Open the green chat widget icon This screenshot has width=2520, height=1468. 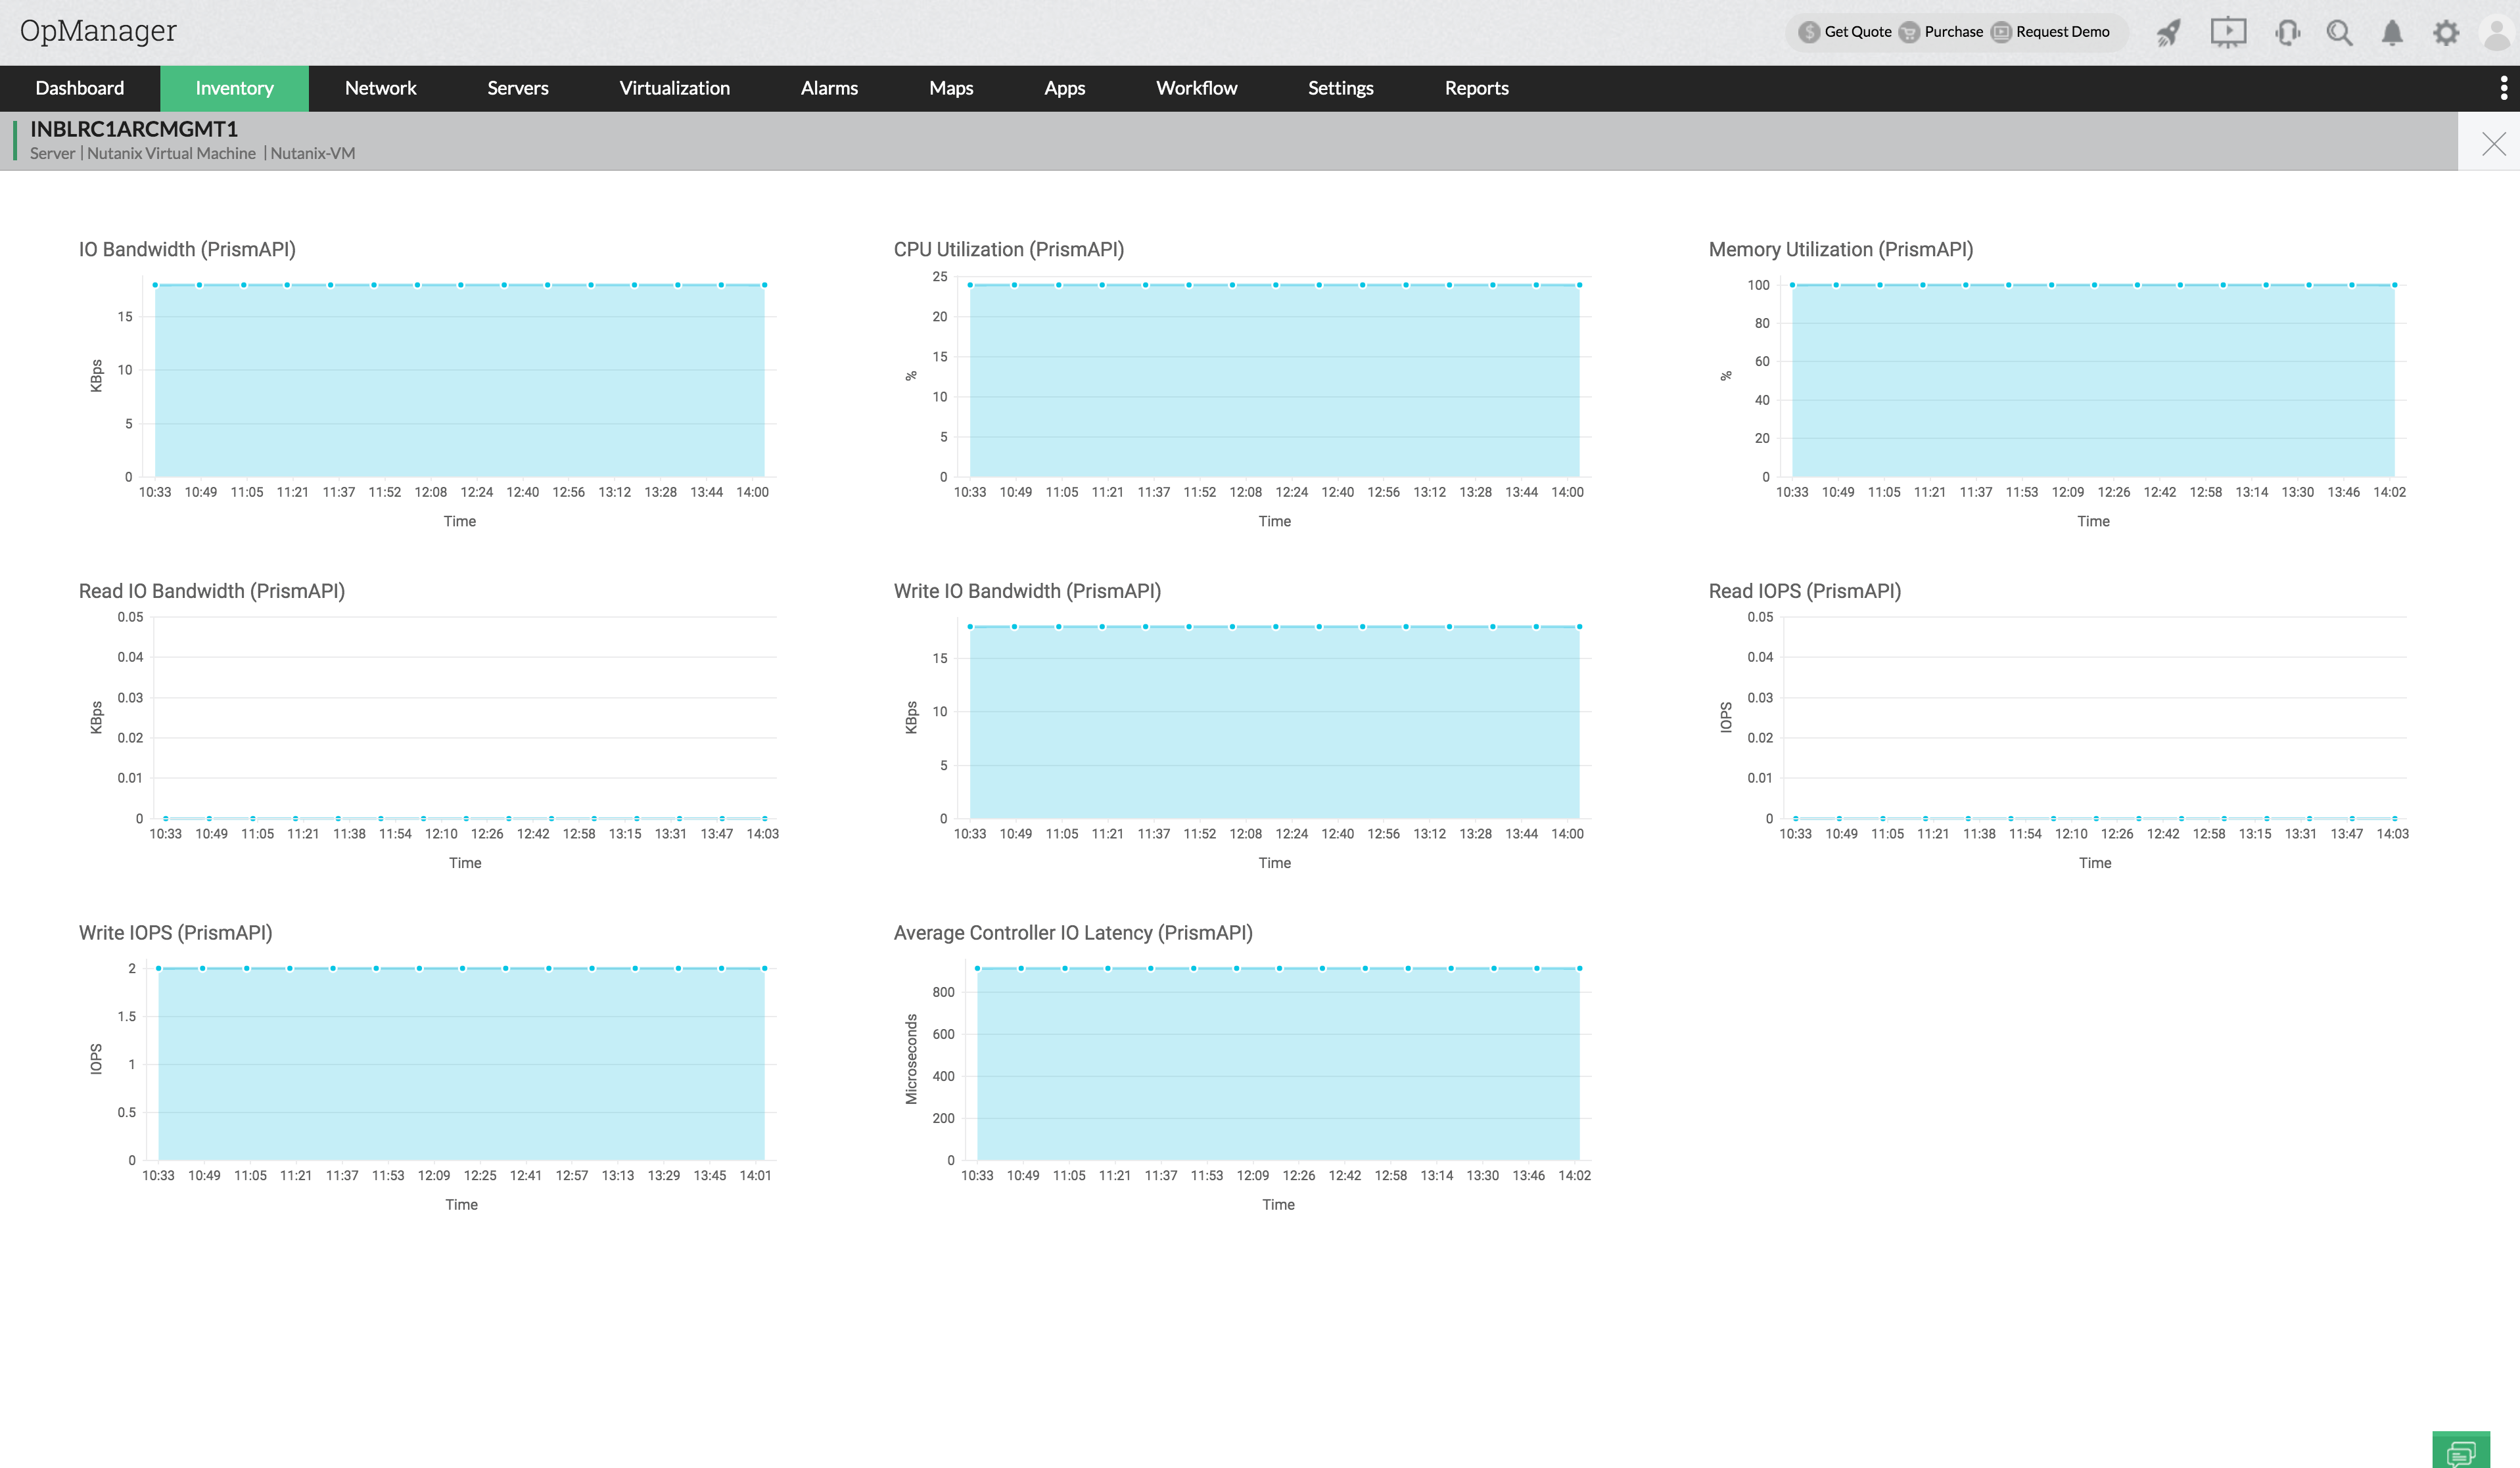[x=2461, y=1451]
